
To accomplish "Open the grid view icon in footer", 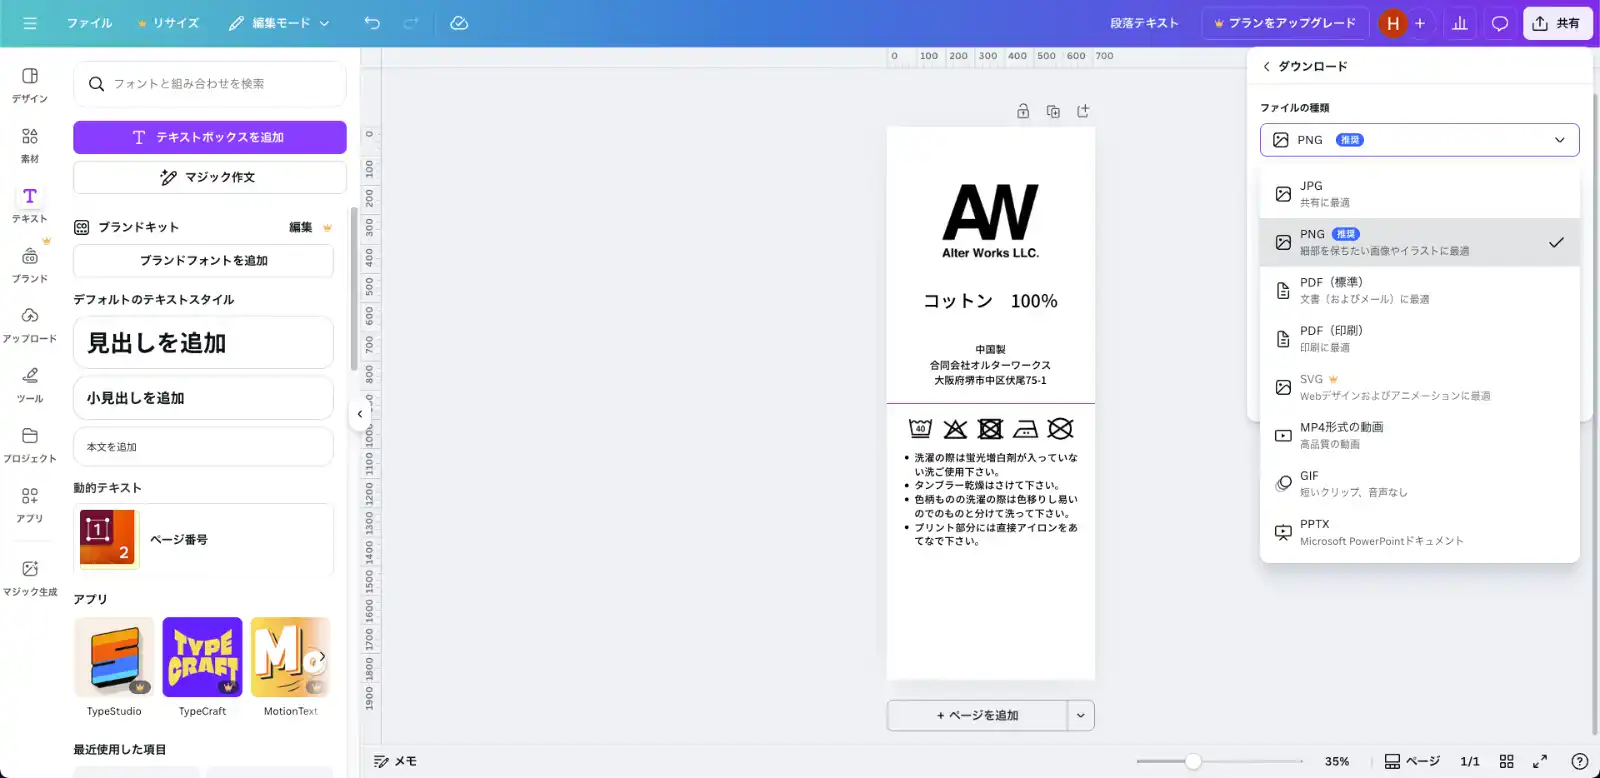I will (1507, 761).
